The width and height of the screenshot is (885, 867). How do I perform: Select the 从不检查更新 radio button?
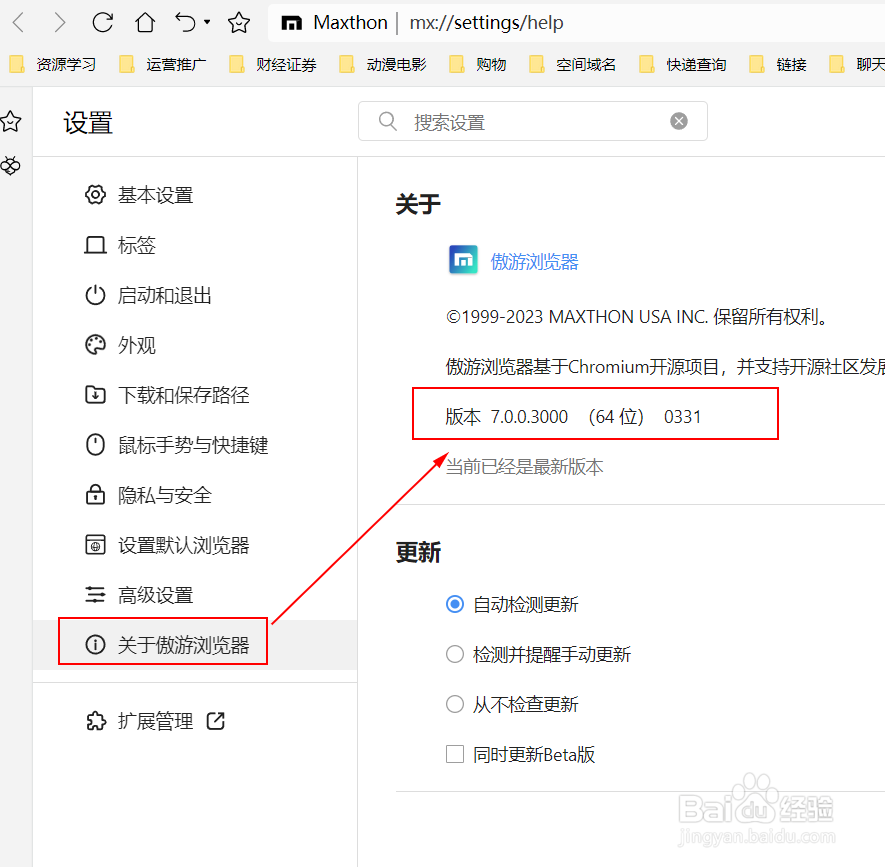[455, 704]
